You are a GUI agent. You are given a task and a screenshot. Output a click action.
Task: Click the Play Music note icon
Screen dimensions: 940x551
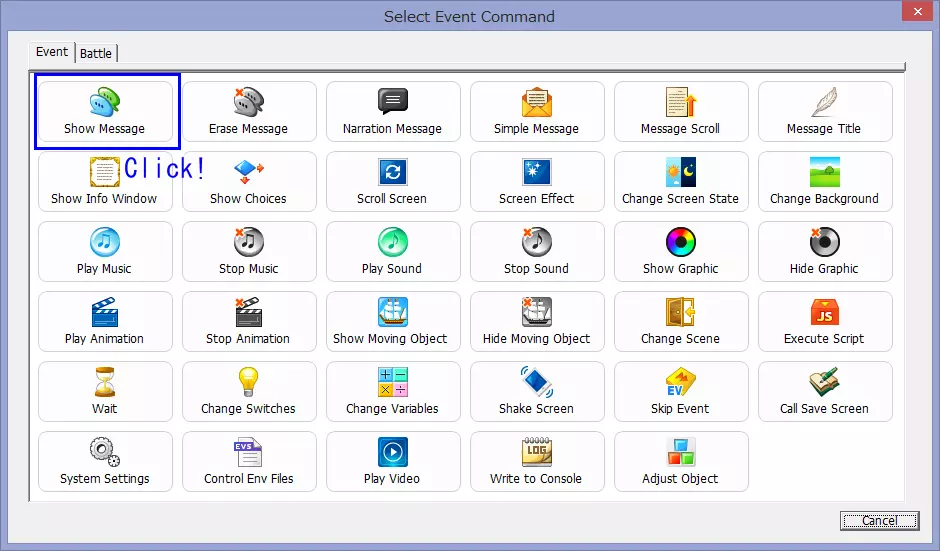[105, 242]
